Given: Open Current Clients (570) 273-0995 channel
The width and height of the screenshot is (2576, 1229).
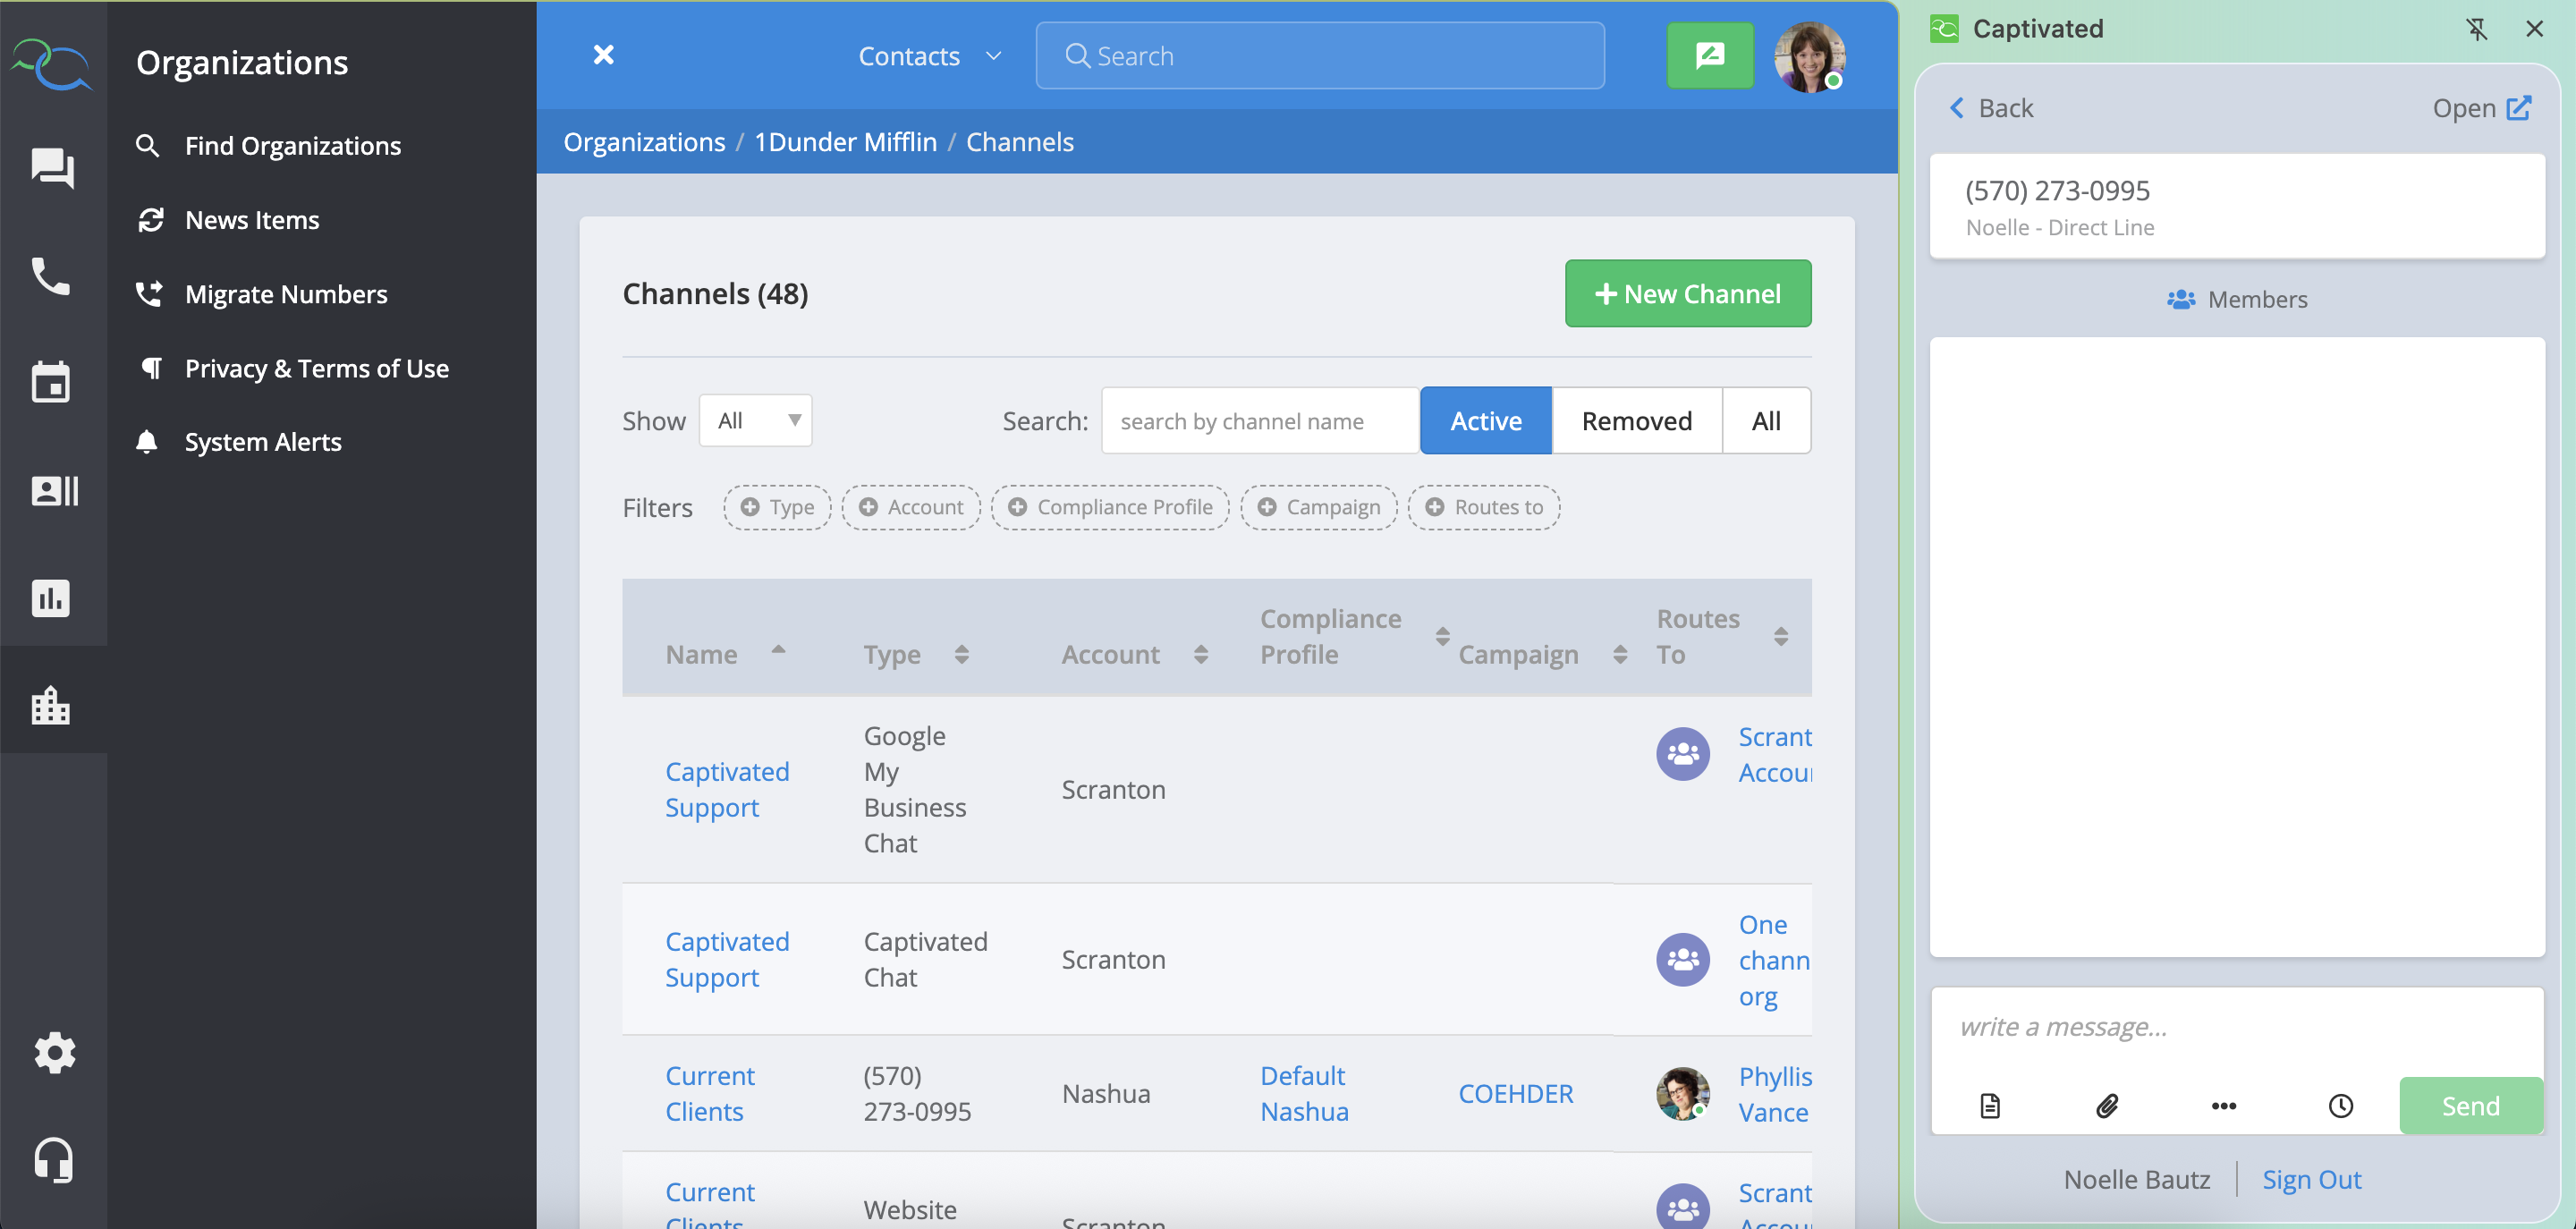Looking at the screenshot, I should [x=709, y=1093].
